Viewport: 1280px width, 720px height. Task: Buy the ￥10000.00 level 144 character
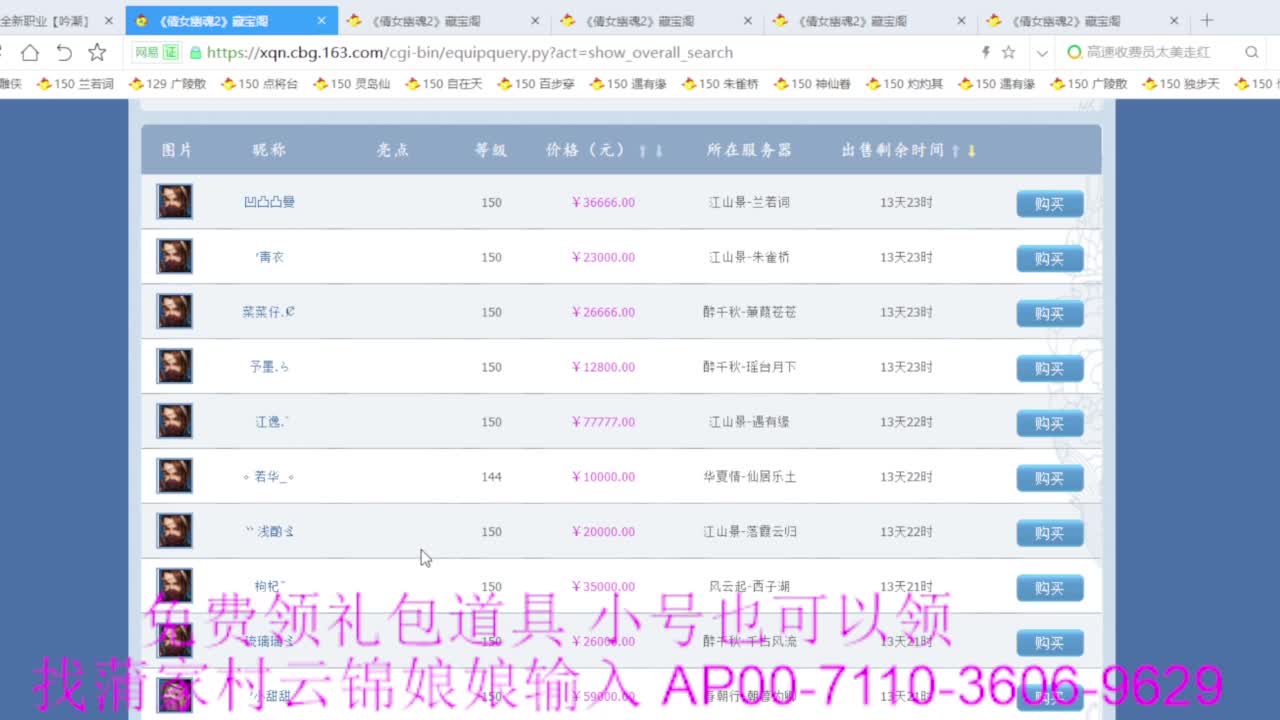[x=1050, y=479]
